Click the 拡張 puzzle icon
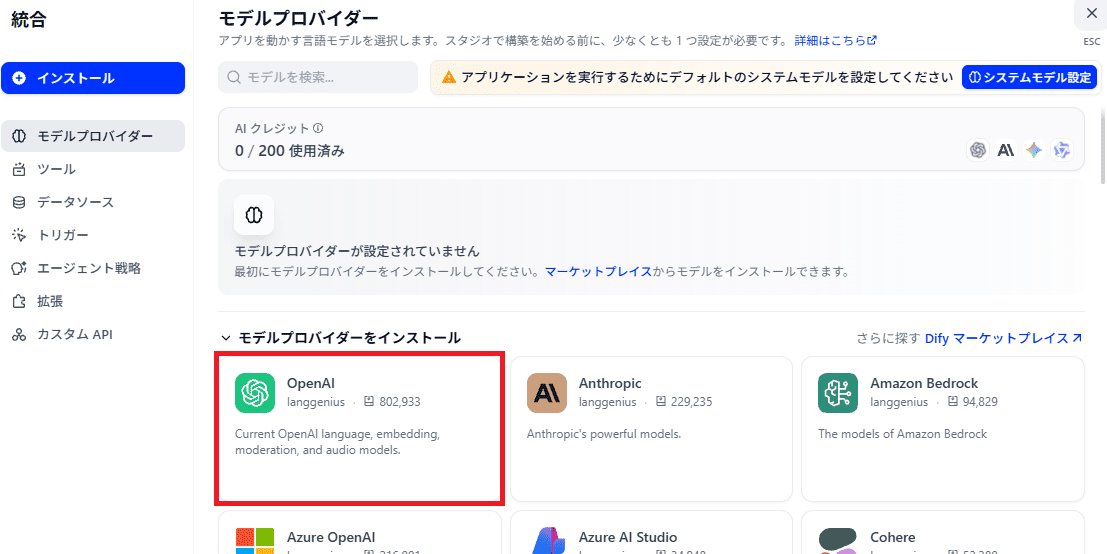Screen dimensions: 1107x554 pyautogui.click(x=20, y=301)
